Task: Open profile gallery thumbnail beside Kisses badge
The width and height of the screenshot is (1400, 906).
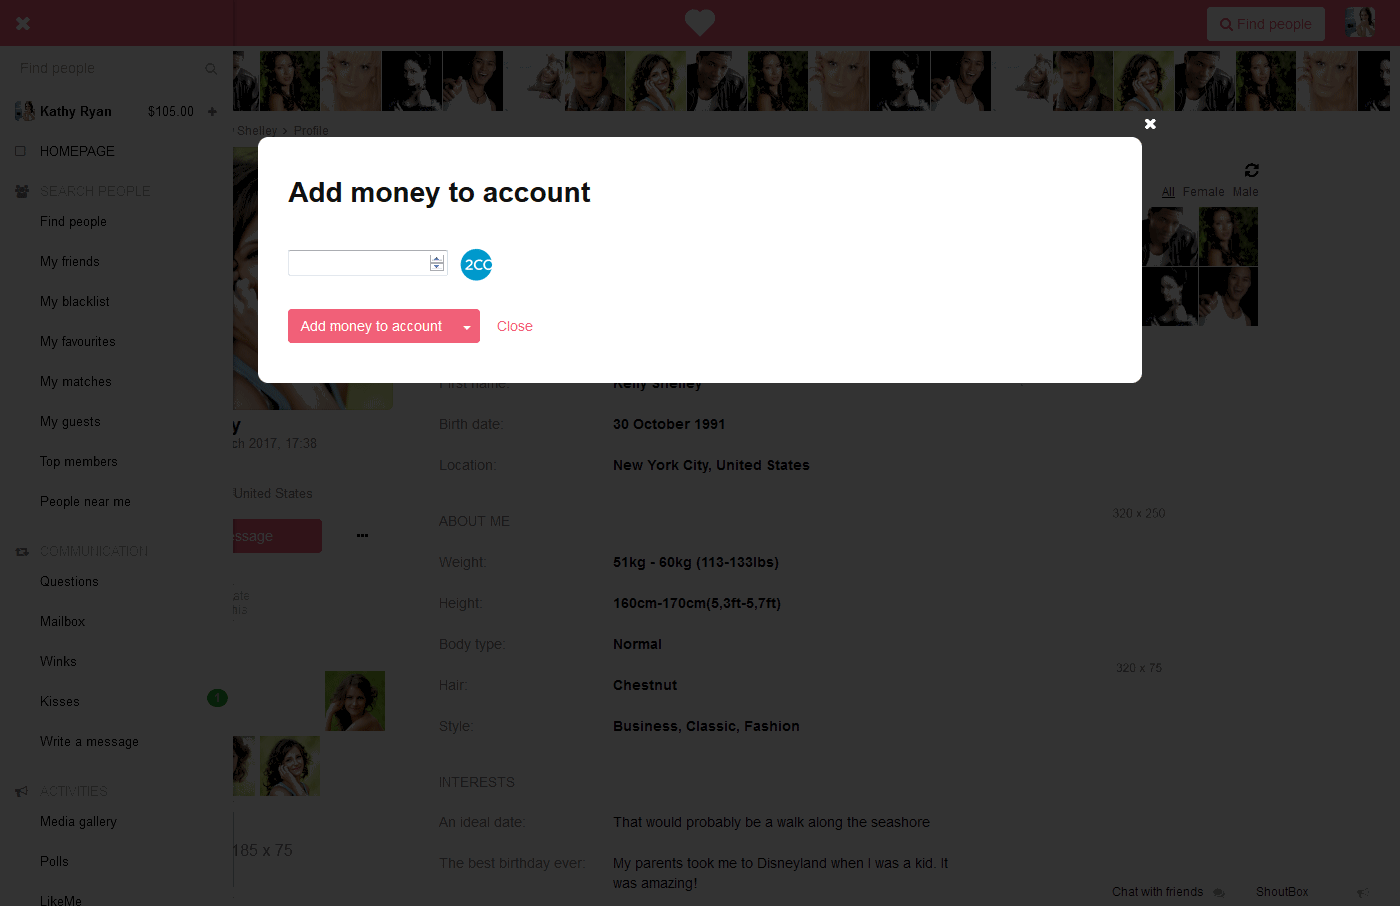Action: pyautogui.click(x=355, y=701)
